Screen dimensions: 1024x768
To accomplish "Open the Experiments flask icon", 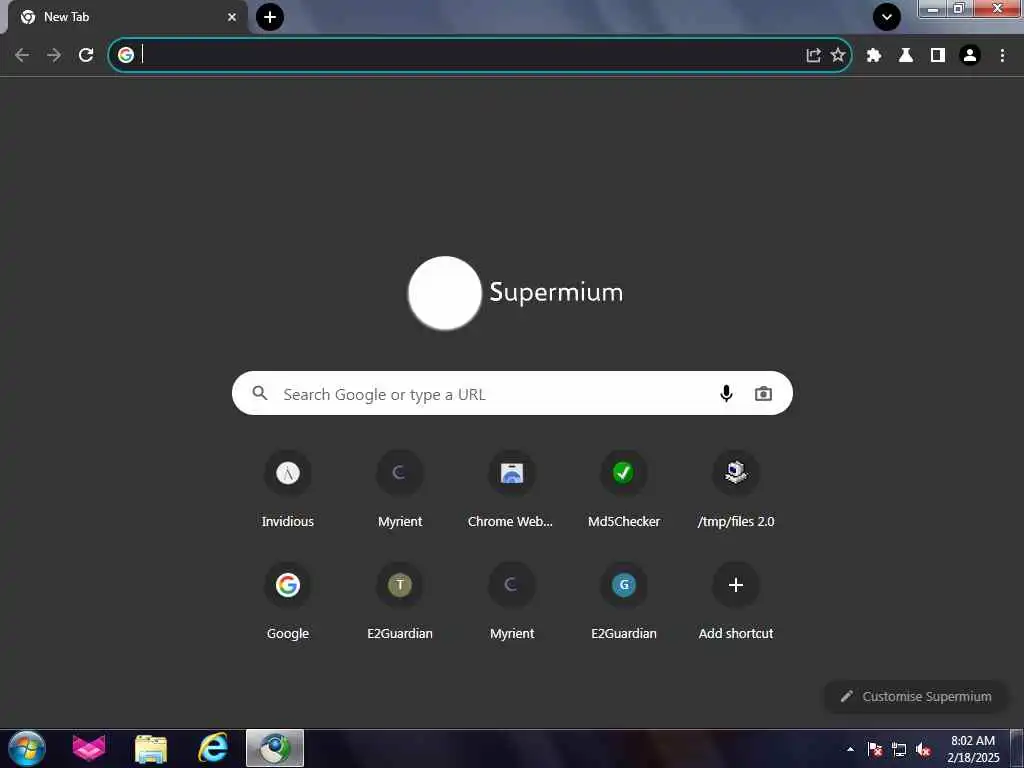I will [x=906, y=56].
